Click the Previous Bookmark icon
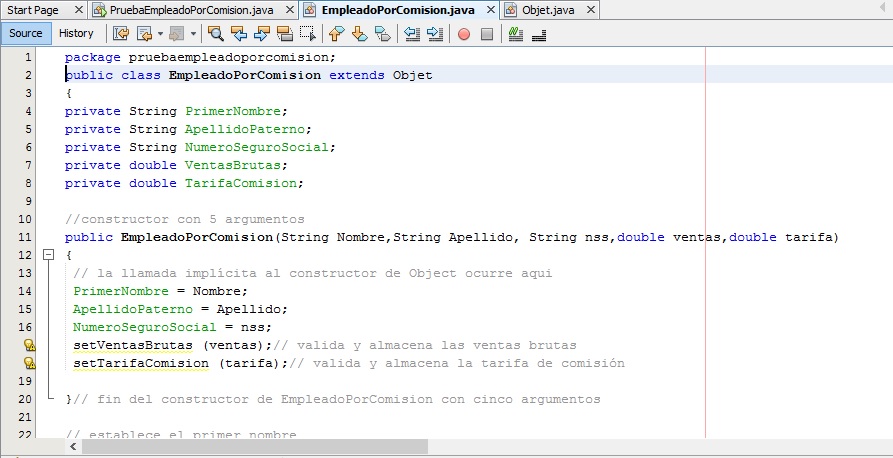This screenshot has width=893, height=458. point(336,33)
